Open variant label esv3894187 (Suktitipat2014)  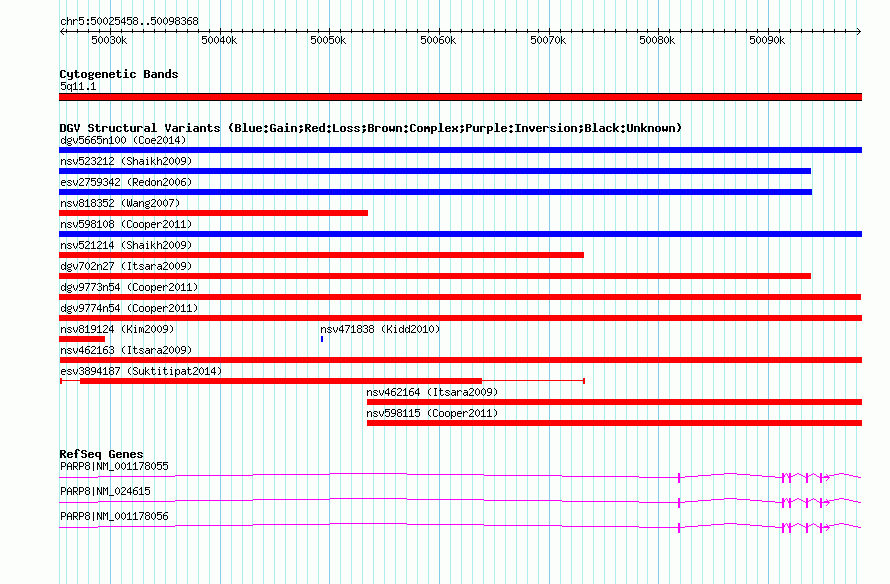141,371
